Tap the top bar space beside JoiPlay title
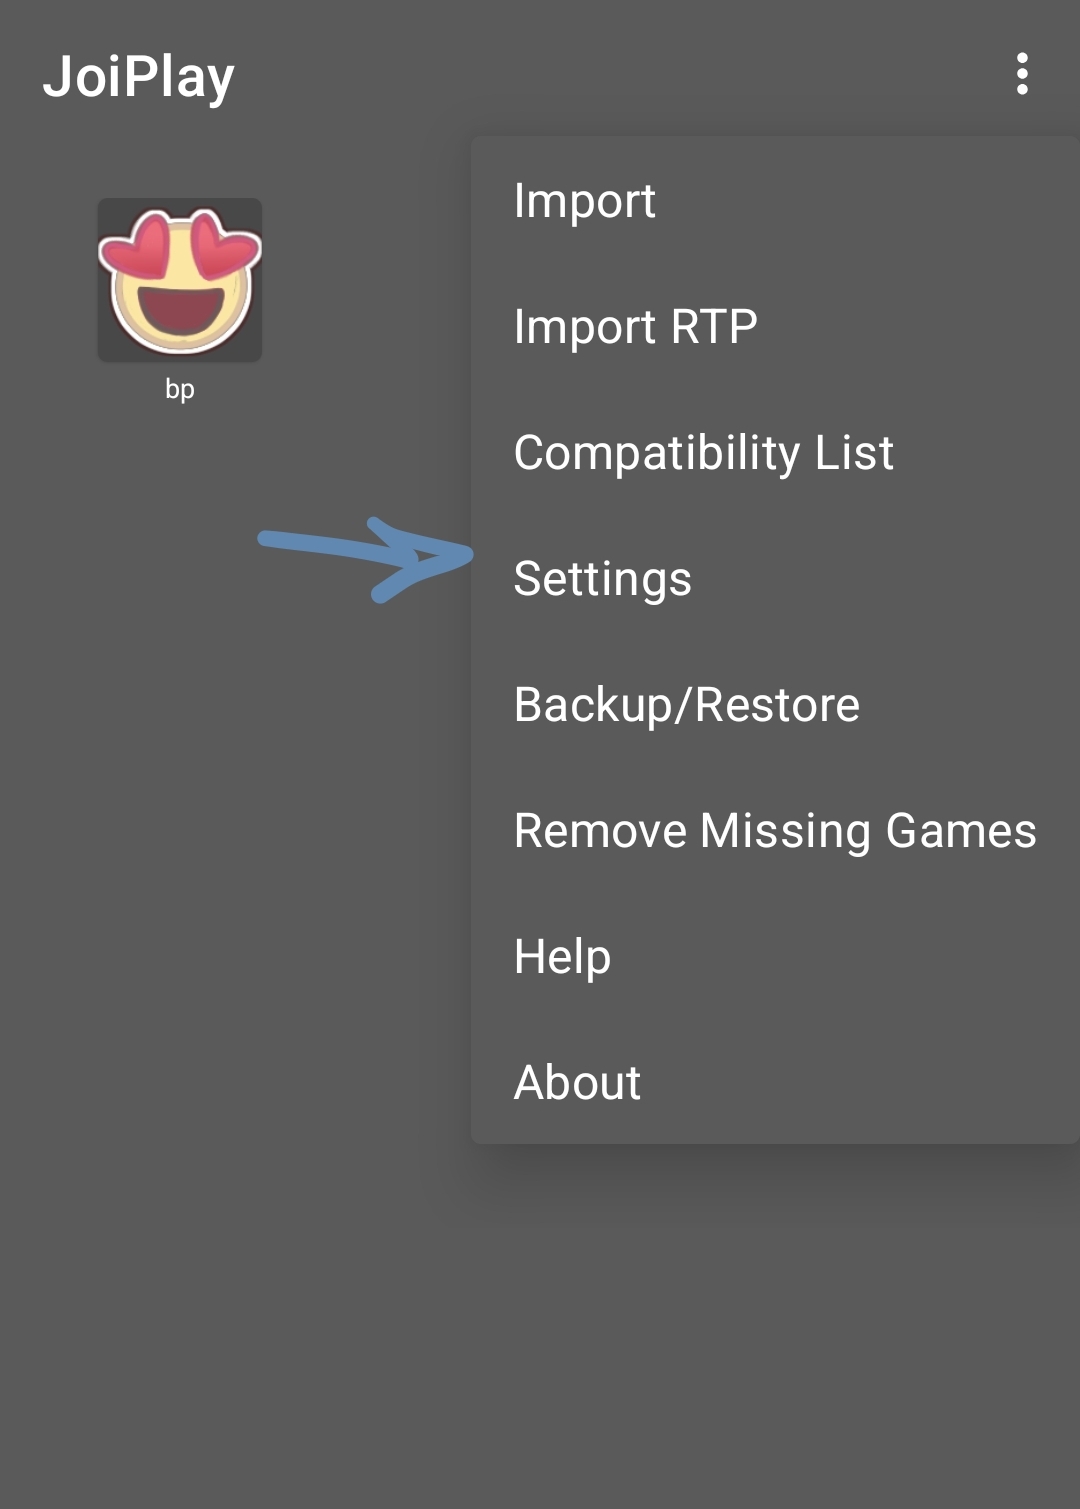This screenshot has width=1080, height=1509. tap(600, 75)
